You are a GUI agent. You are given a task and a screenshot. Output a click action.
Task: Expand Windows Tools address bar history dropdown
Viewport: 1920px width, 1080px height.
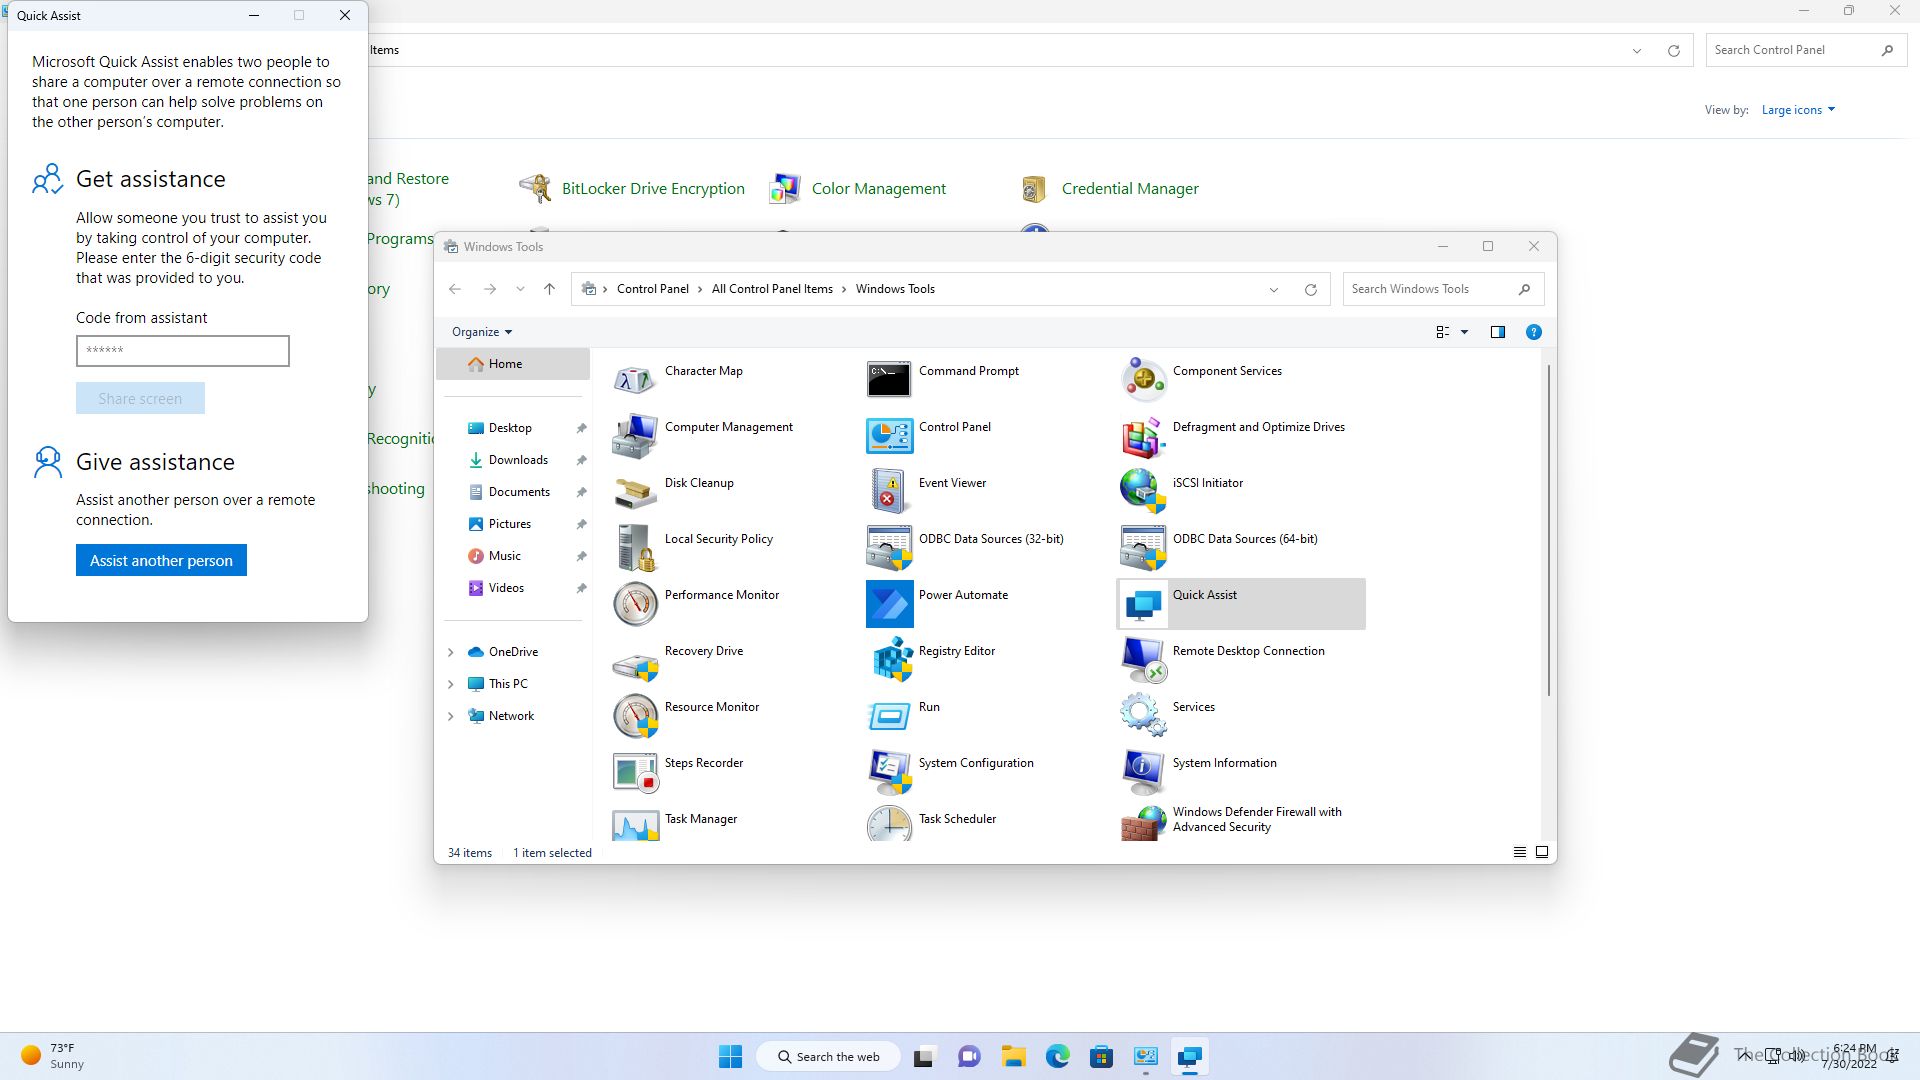coord(1274,290)
